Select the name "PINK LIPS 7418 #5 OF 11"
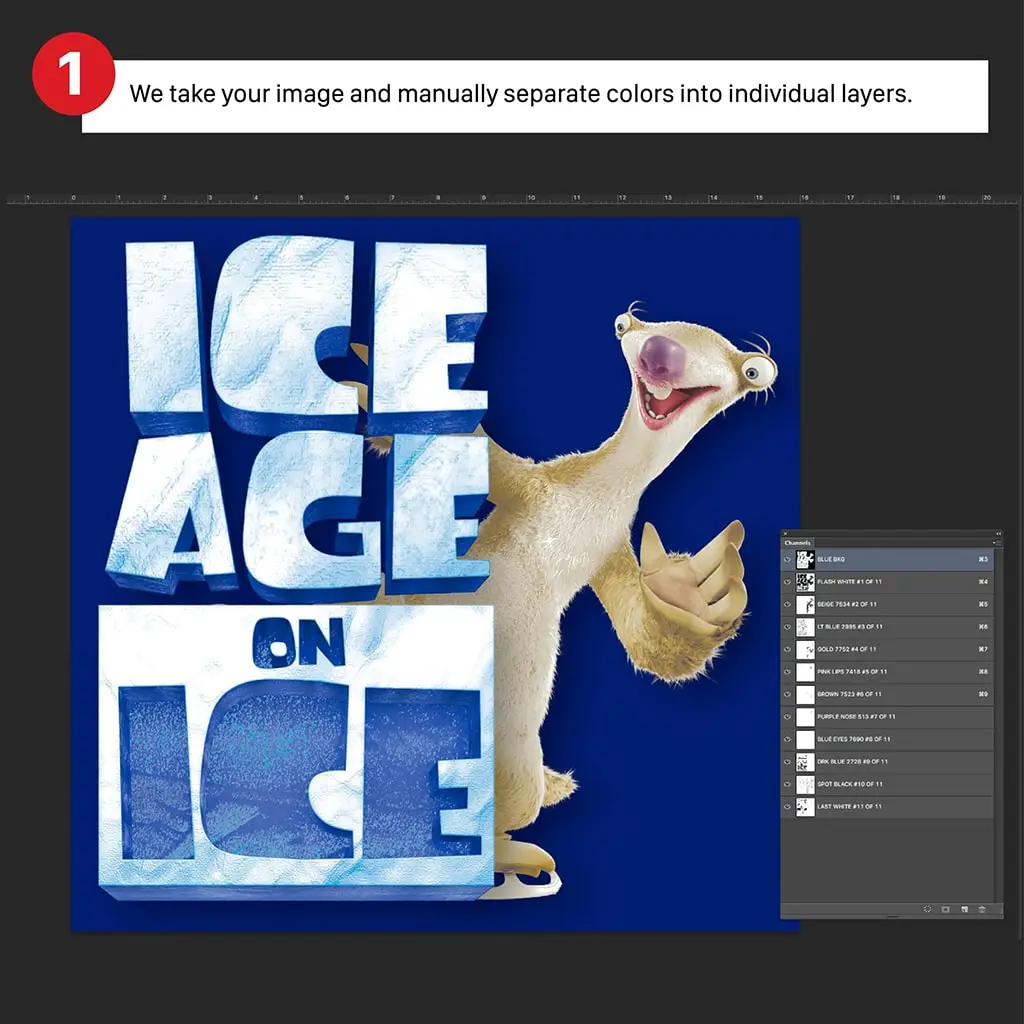This screenshot has width=1024, height=1024. [x=852, y=672]
